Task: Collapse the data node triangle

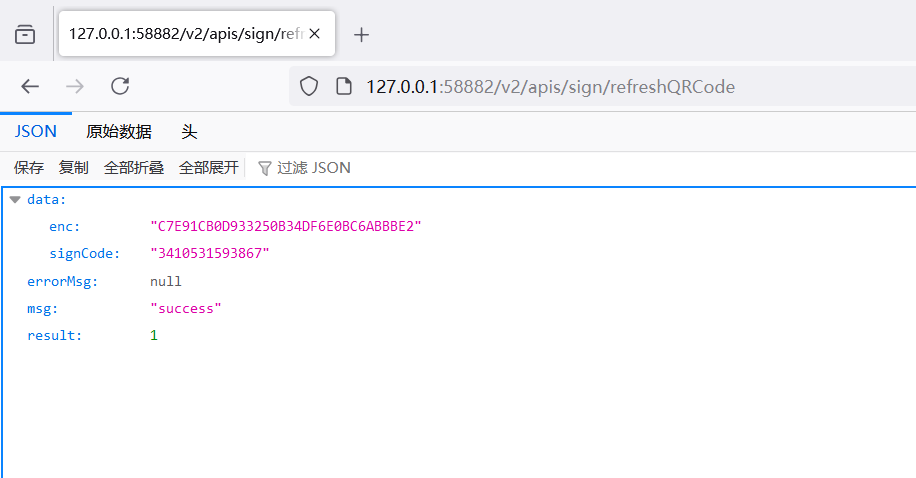Action: point(14,200)
